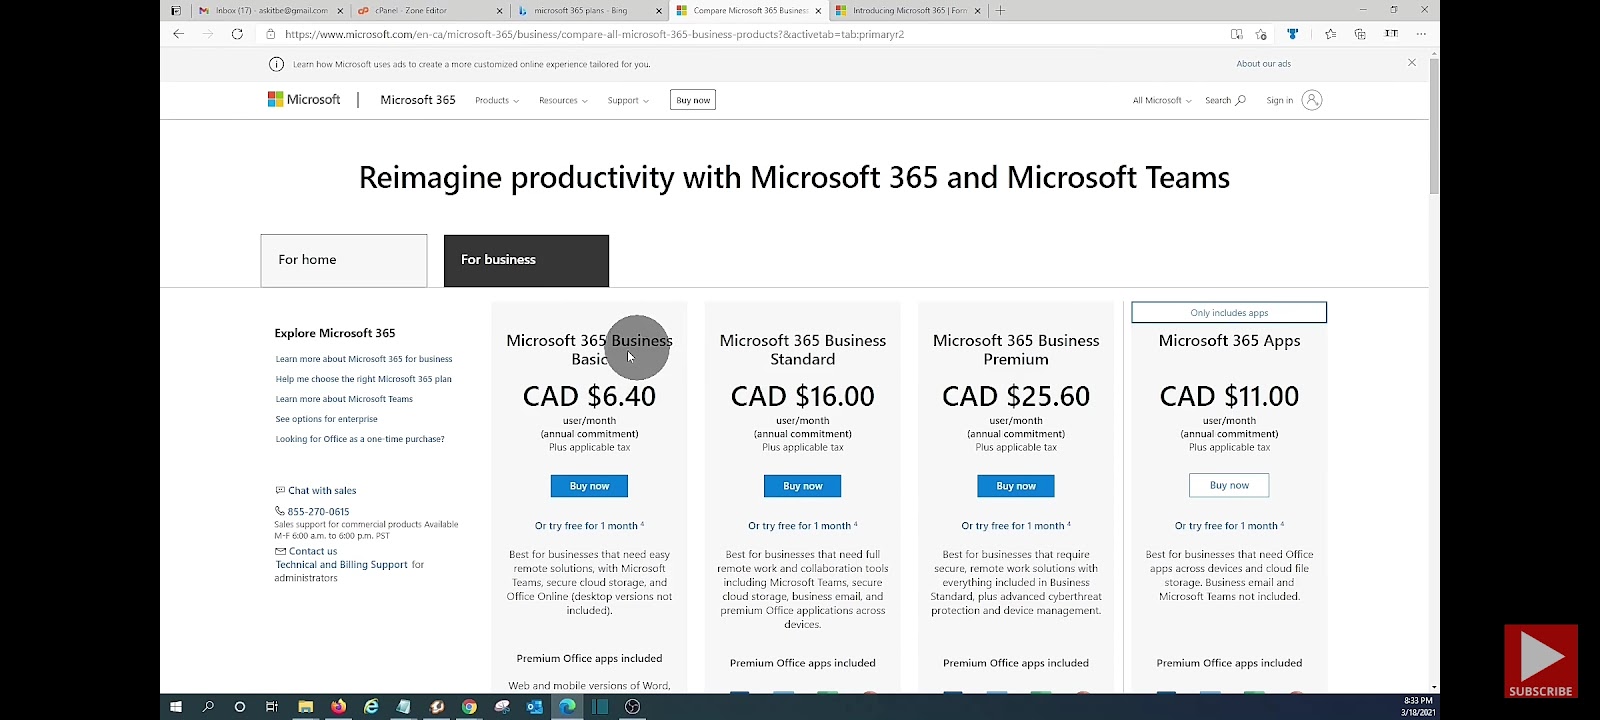Open the Favorites list in Edge toolbar
Viewport: 1600px width, 720px height.
(1330, 34)
